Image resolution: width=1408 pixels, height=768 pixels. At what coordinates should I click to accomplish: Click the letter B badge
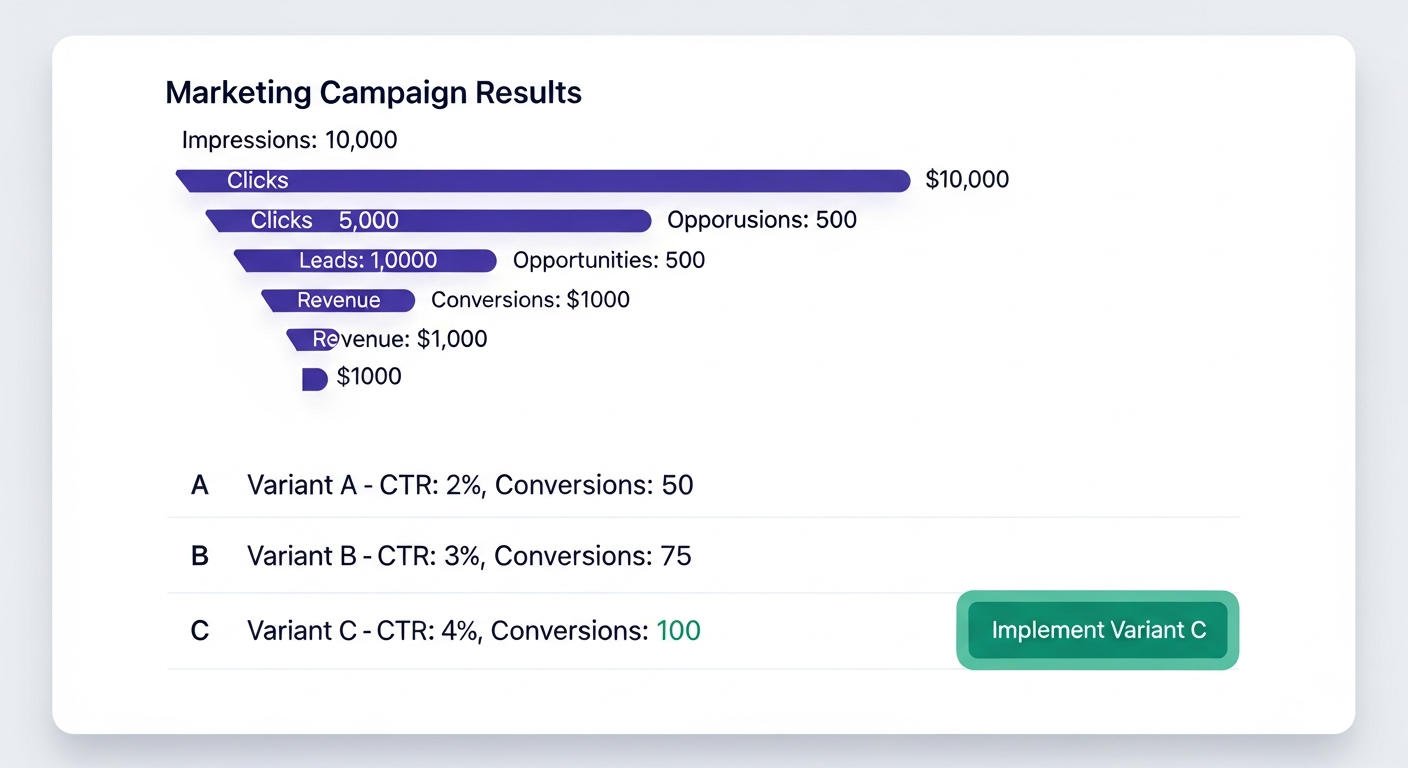200,555
